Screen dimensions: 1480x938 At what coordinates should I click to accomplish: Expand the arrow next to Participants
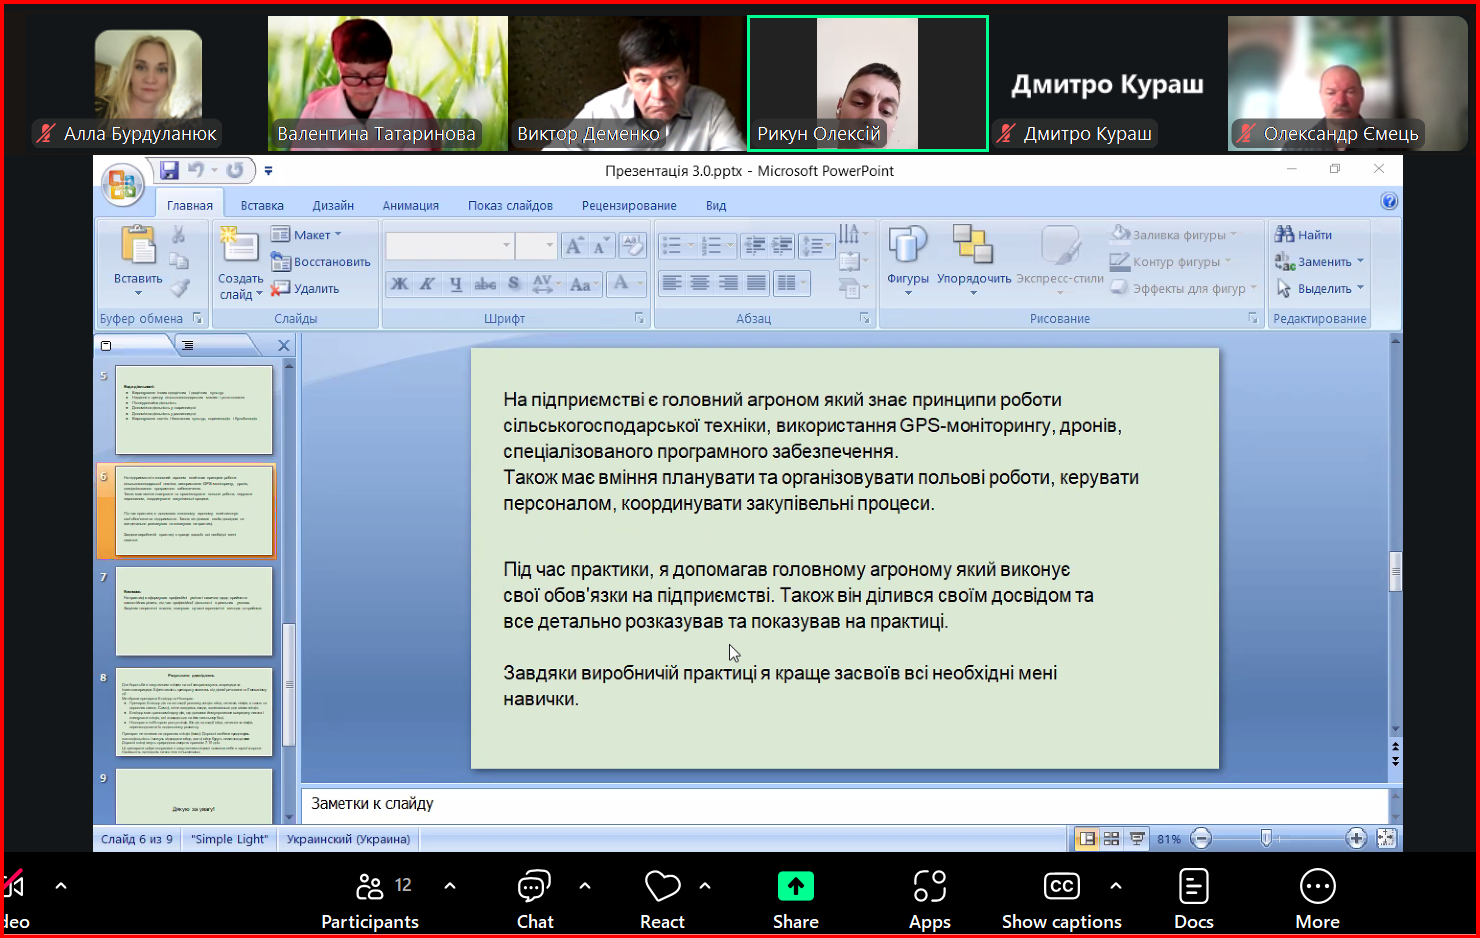click(x=450, y=885)
